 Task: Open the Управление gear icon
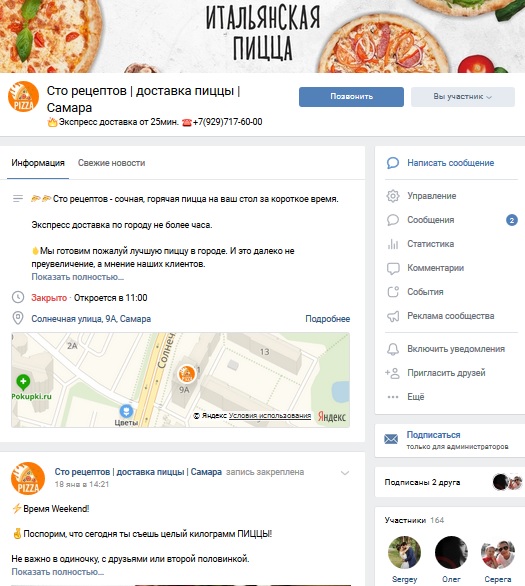pos(393,196)
